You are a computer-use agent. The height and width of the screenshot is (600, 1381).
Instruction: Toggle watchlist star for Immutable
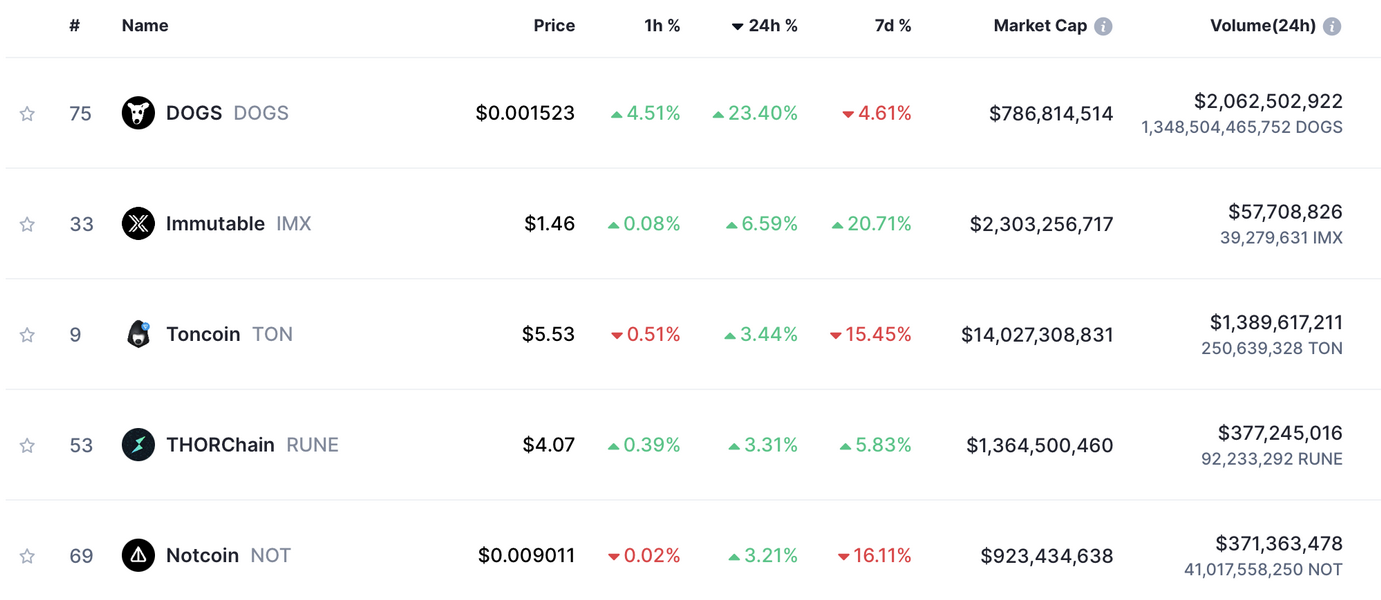click(x=27, y=224)
